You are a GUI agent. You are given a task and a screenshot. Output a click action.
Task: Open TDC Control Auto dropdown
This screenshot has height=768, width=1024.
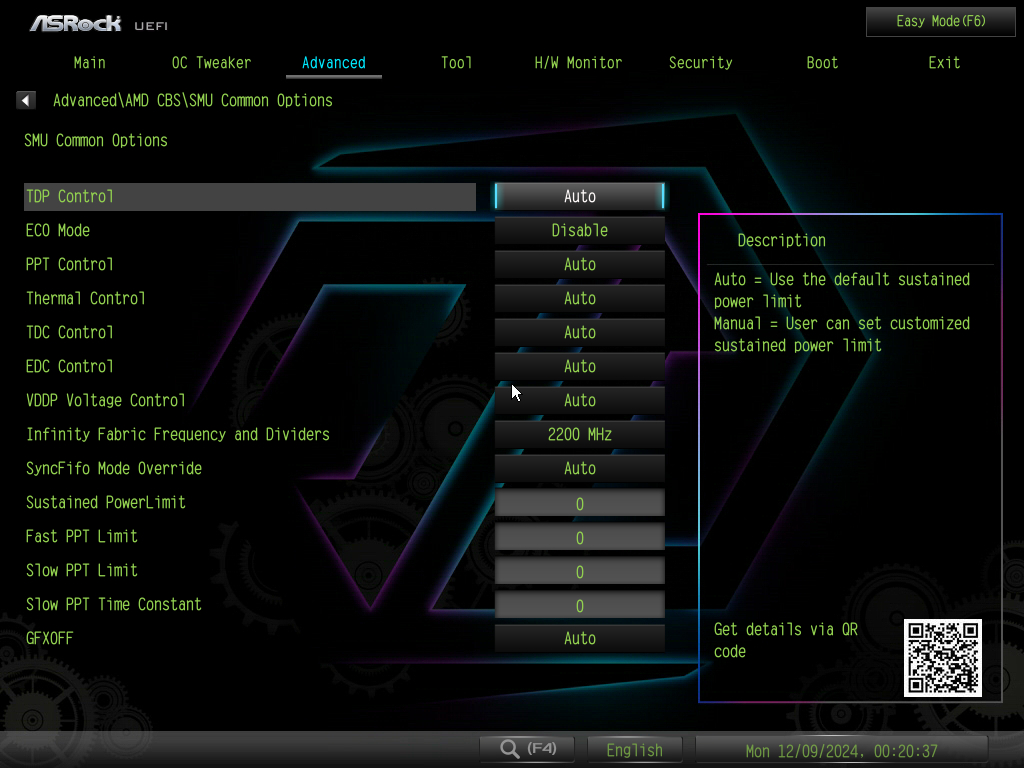click(579, 332)
